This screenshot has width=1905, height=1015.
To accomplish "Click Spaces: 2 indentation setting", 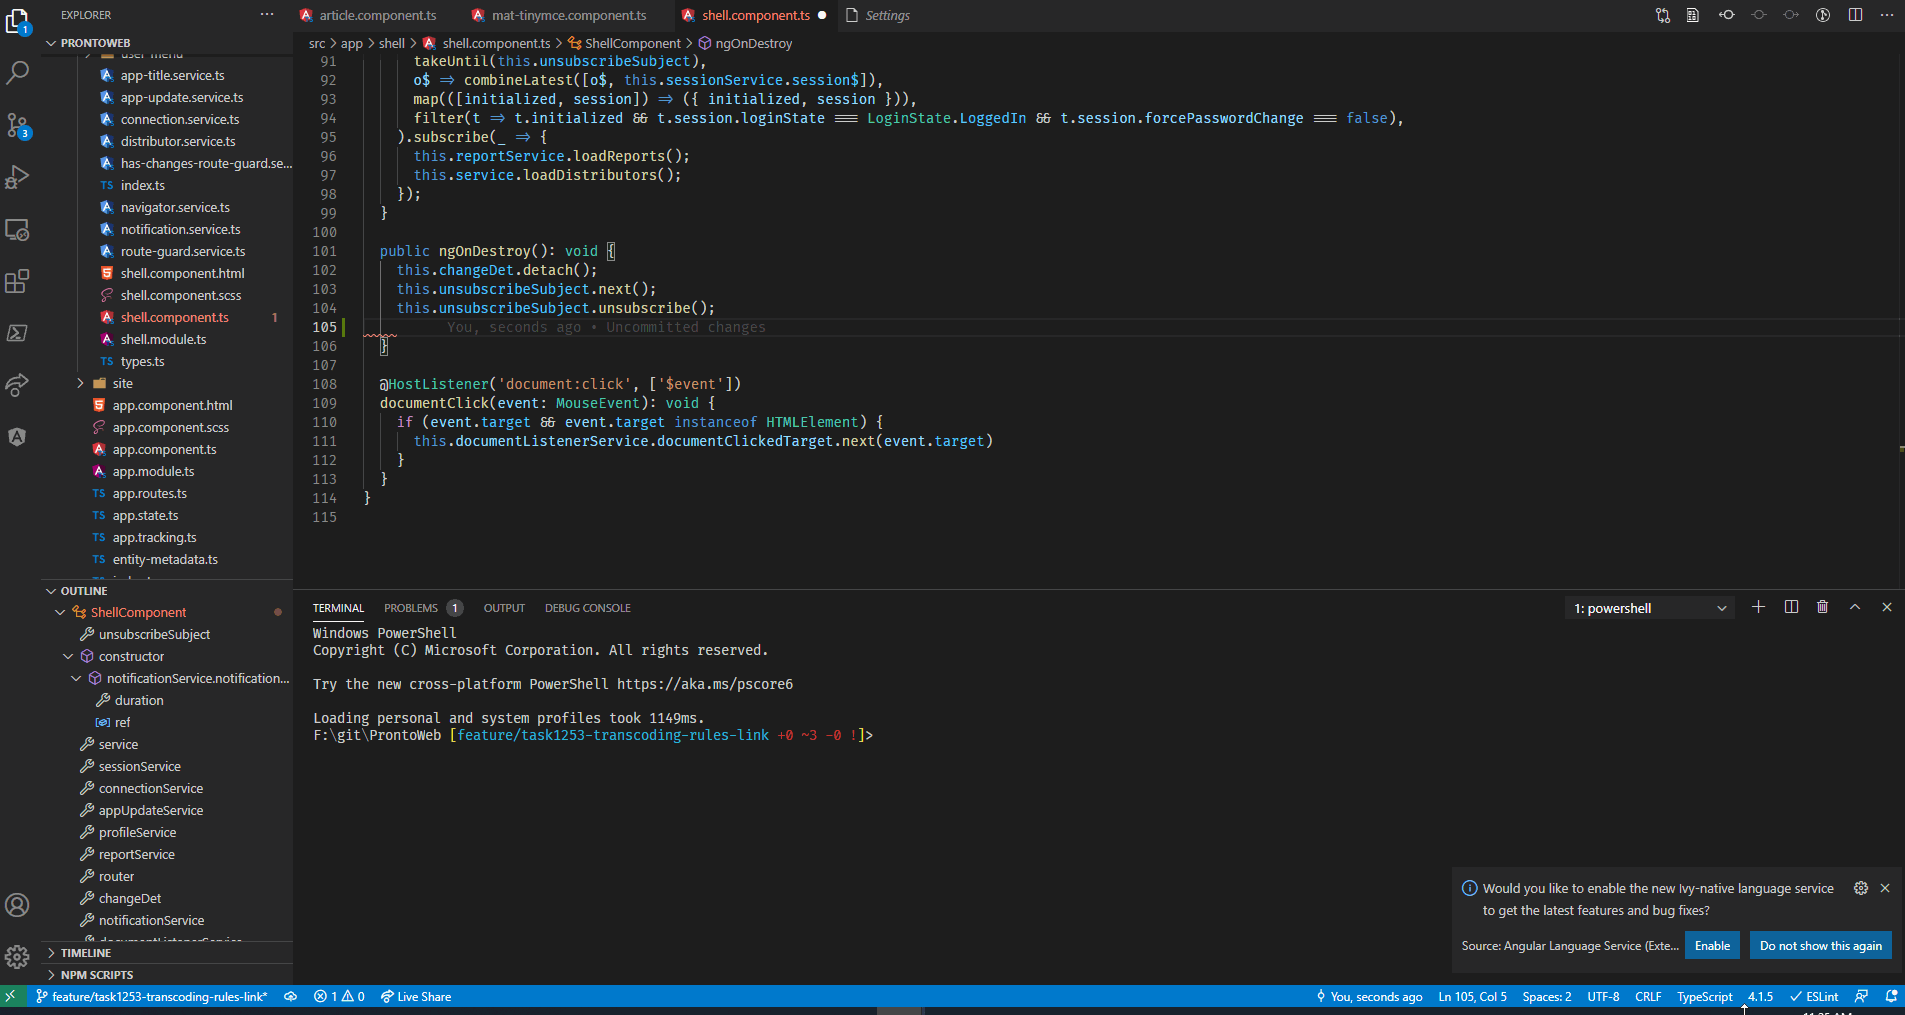I will pos(1546,997).
